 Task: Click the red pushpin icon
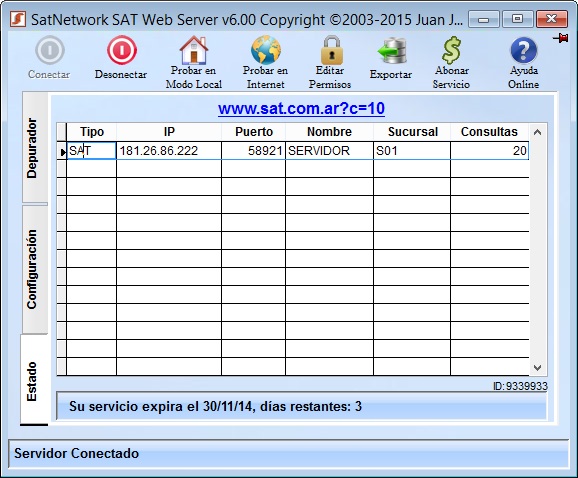(x=560, y=38)
